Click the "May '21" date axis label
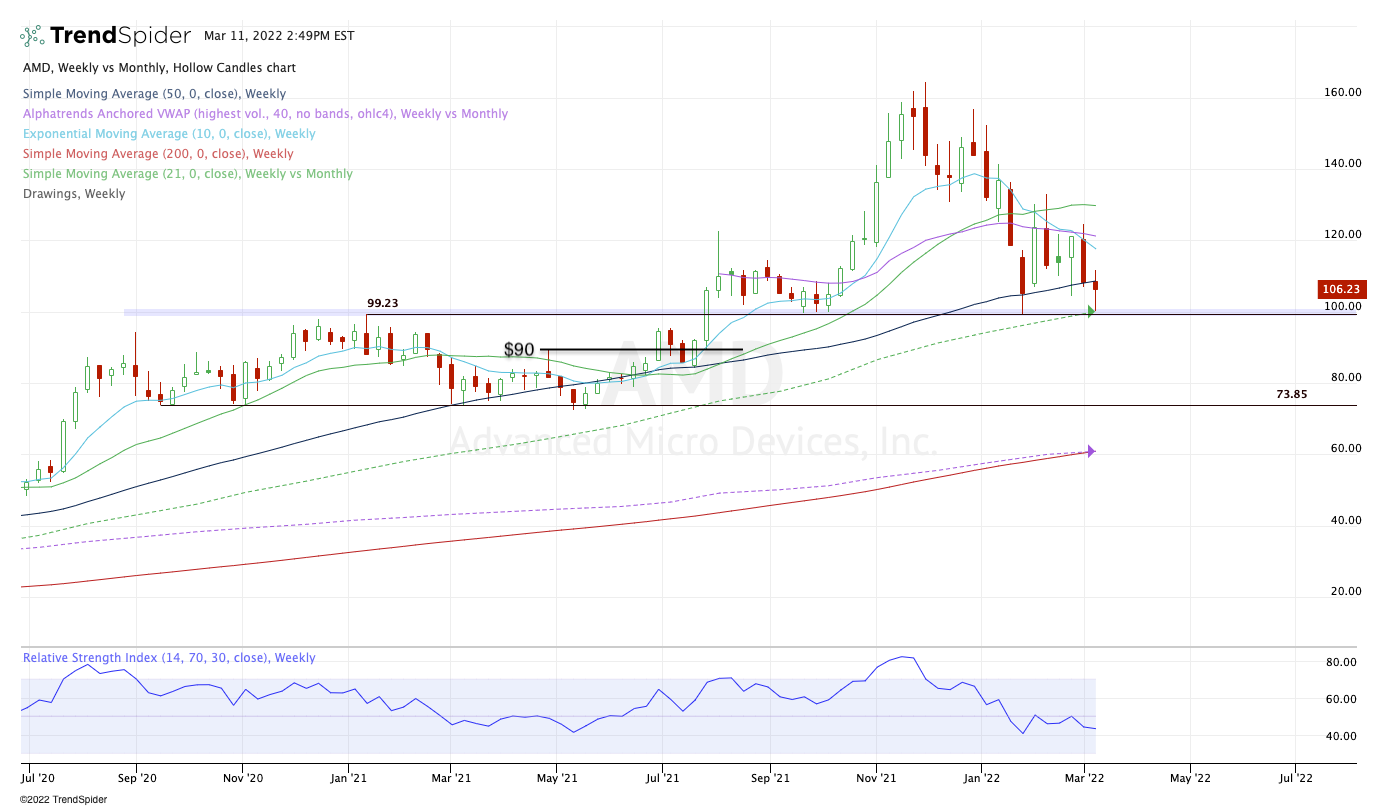Screen dimensions: 1387x809 (x=557, y=776)
